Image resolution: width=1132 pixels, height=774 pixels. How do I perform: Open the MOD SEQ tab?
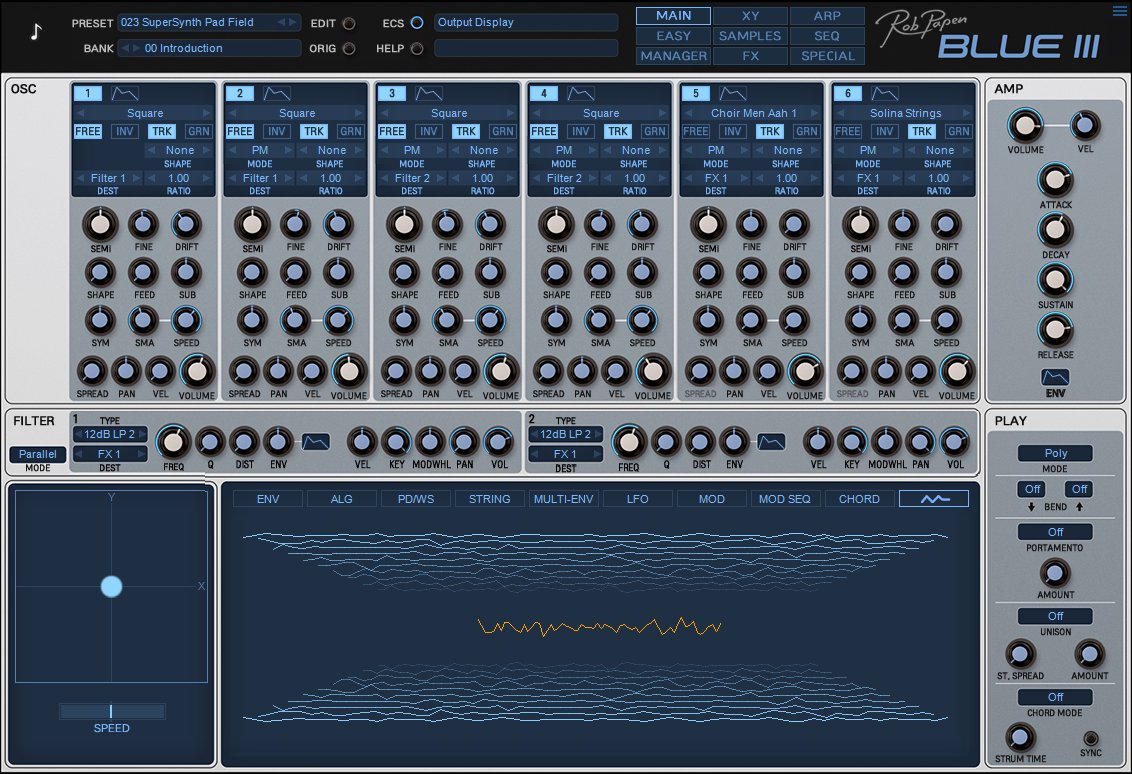(785, 498)
